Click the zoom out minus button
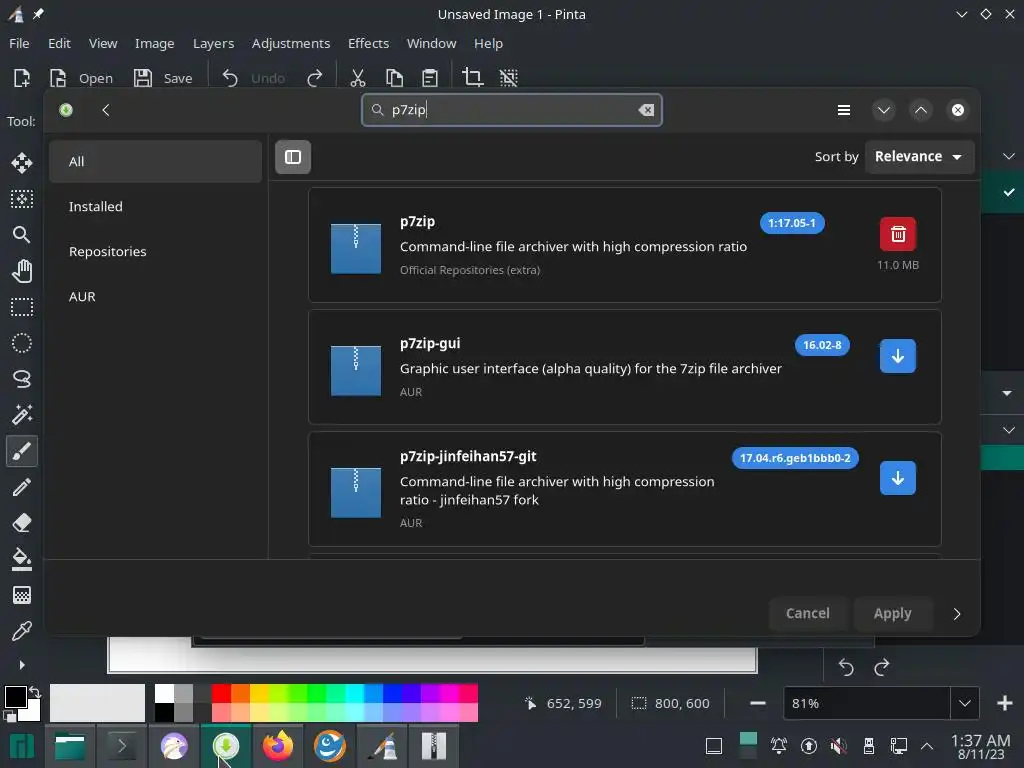Viewport: 1024px width, 768px height. click(x=758, y=703)
